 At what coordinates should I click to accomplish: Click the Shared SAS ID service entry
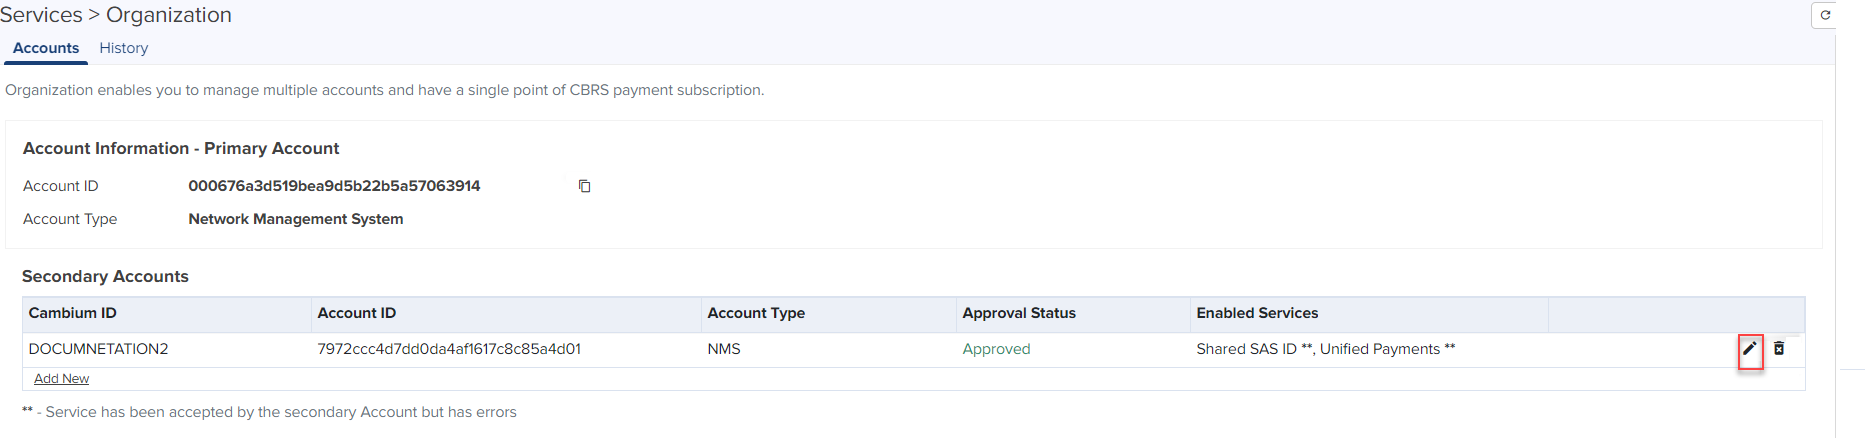1246,349
